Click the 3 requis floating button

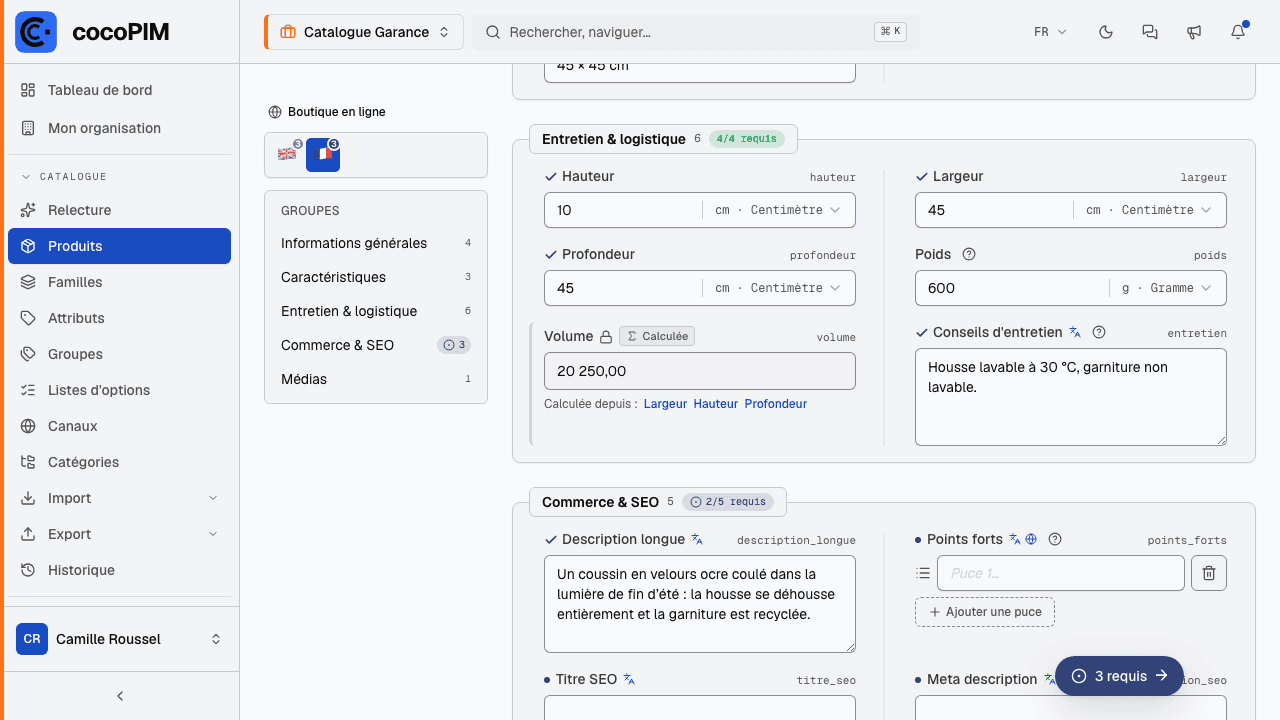tap(1119, 676)
